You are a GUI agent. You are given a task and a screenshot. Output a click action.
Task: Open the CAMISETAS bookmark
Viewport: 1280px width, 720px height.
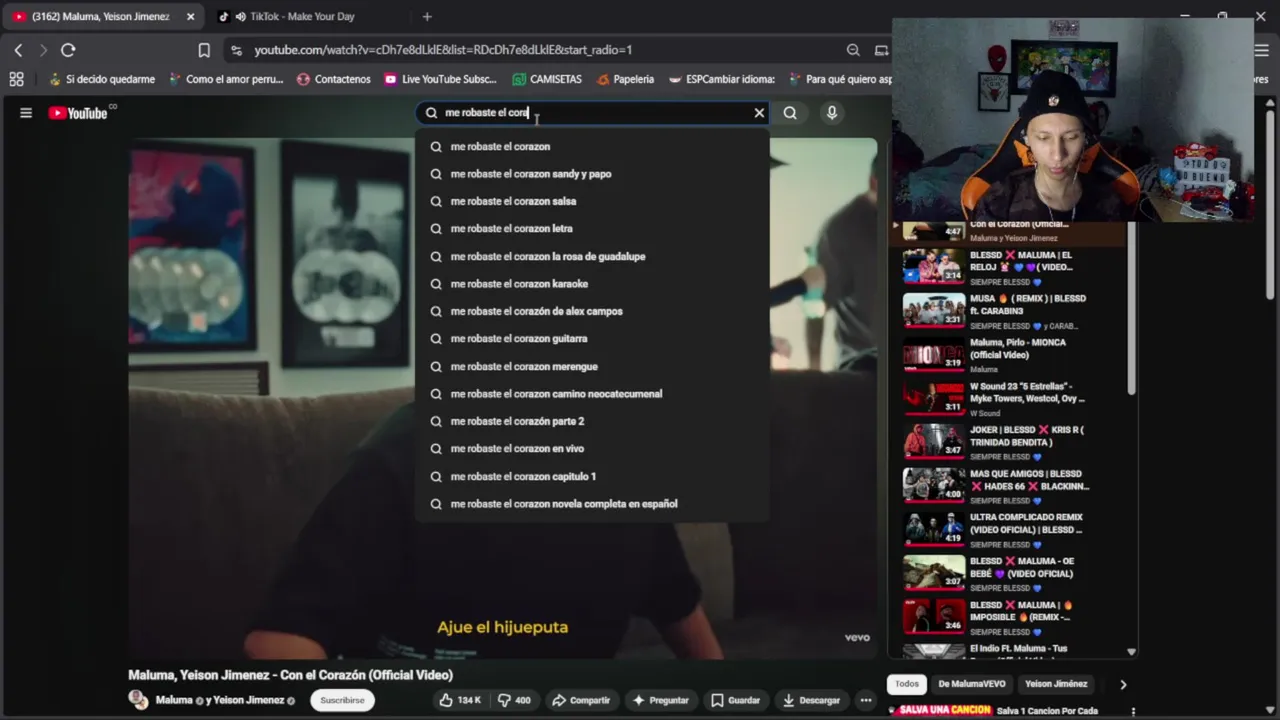point(546,79)
